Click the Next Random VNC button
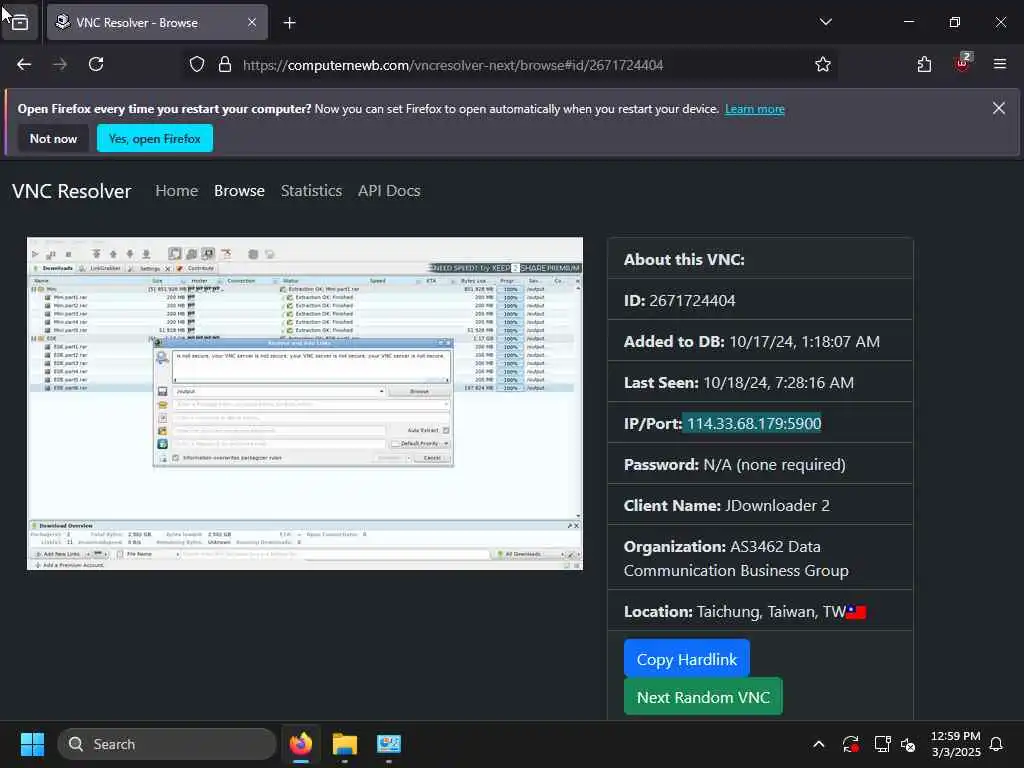Viewport: 1024px width, 768px height. pyautogui.click(x=703, y=697)
